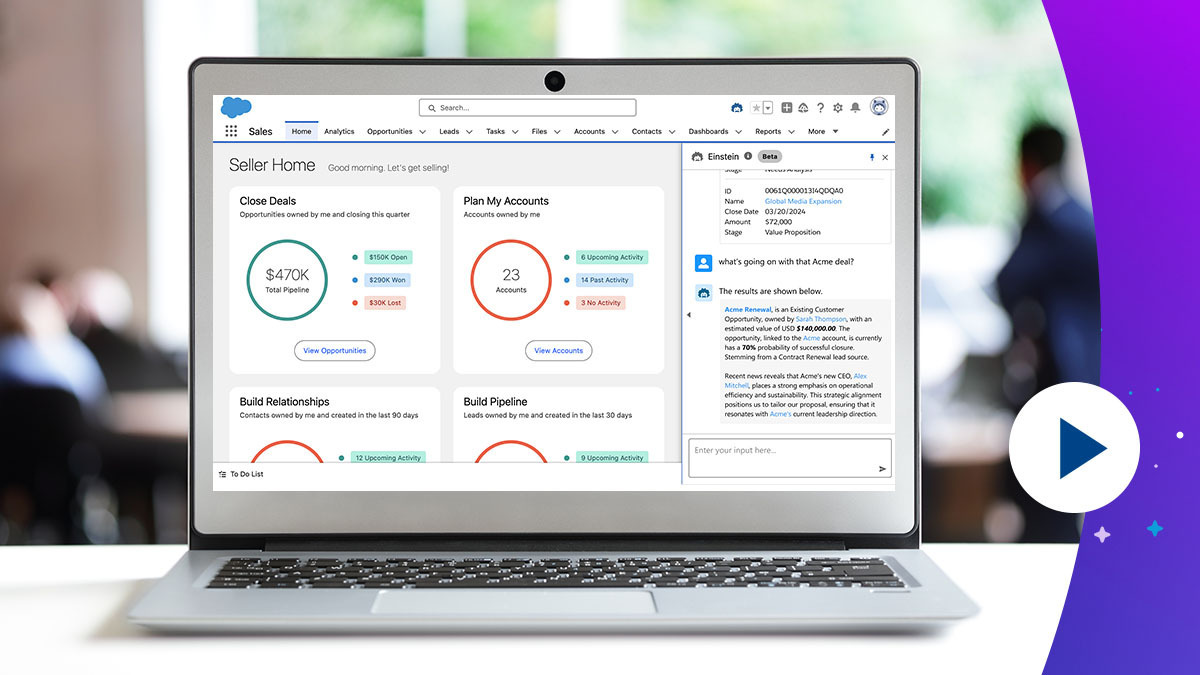The image size is (1200, 675).
Task: Toggle the 3 No Activity filter chip
Action: pos(599,303)
